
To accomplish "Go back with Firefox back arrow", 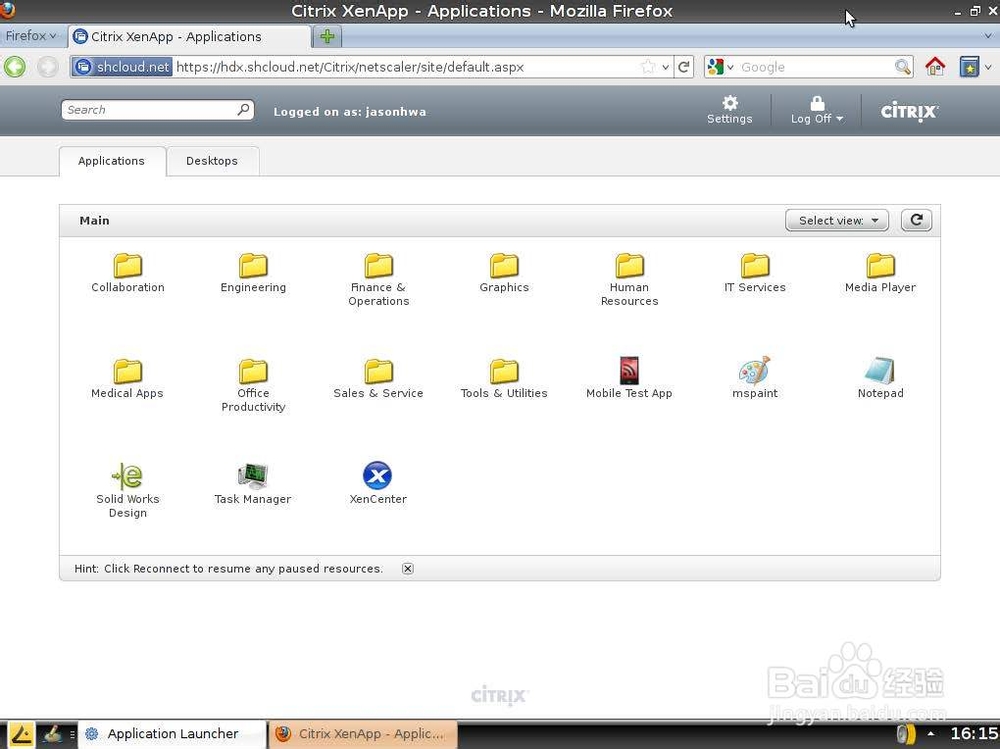I will click(x=15, y=66).
